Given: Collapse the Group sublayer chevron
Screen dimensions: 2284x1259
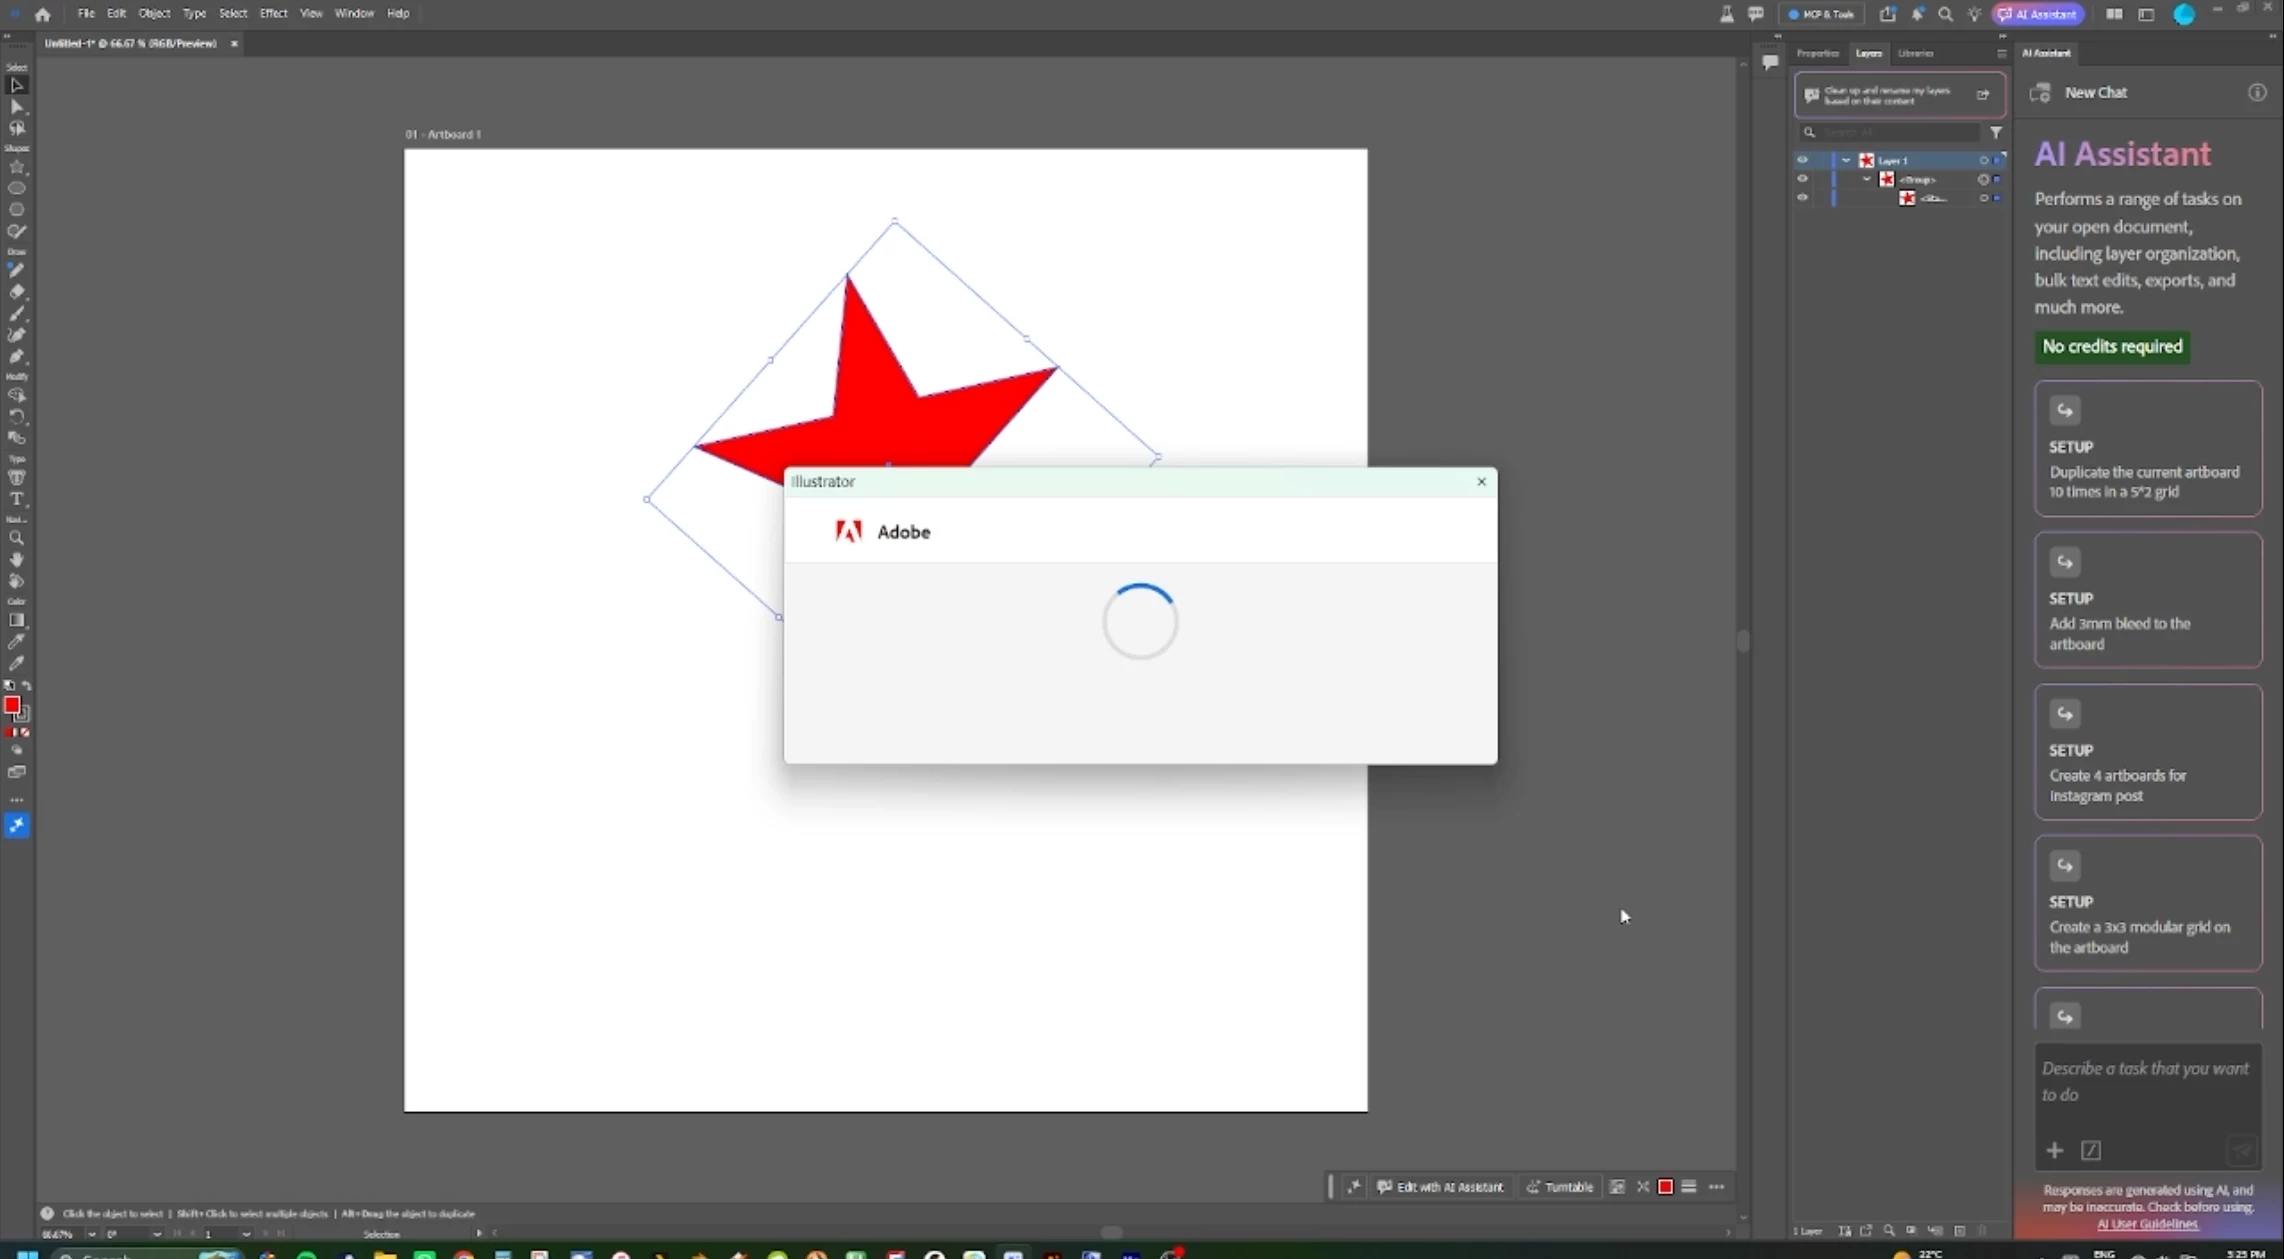Looking at the screenshot, I should click(x=1867, y=179).
